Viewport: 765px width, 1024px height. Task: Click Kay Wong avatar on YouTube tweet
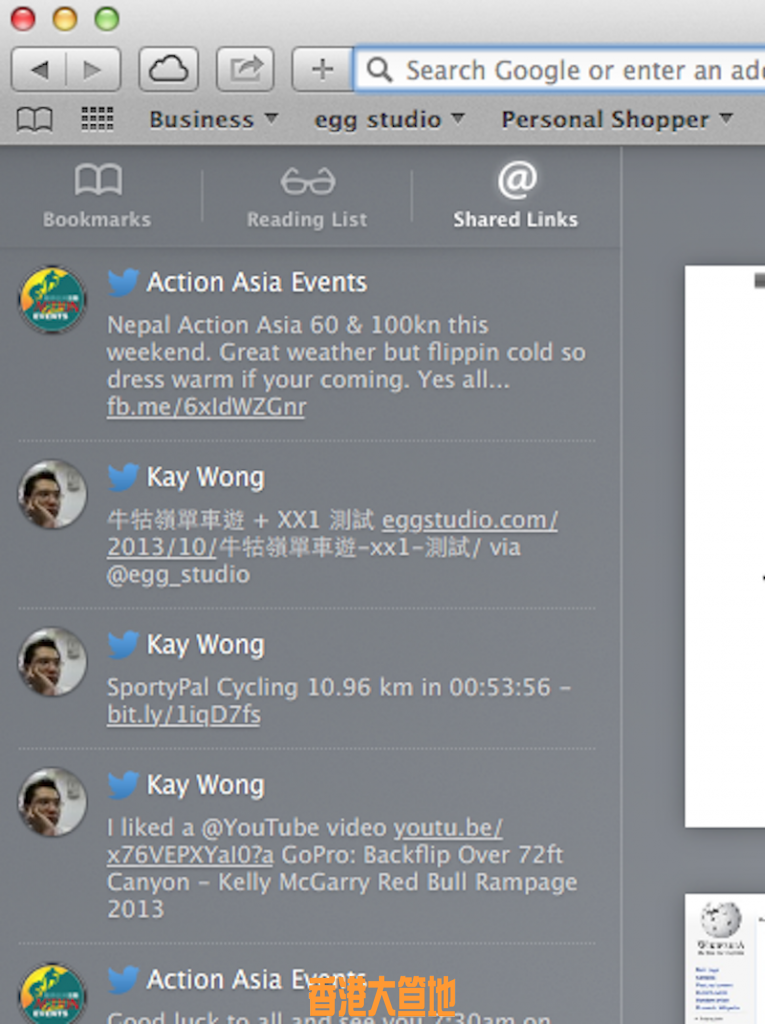click(52, 802)
